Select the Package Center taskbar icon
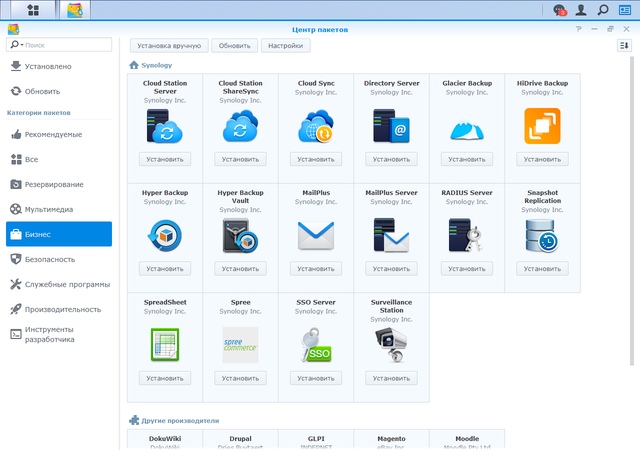 75,10
